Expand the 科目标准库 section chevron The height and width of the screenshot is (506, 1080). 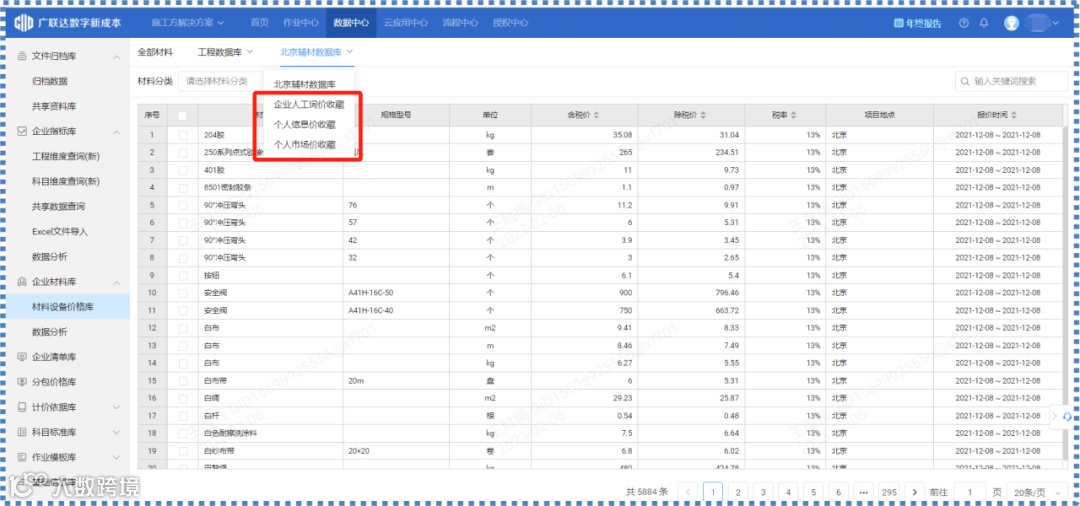pos(116,432)
